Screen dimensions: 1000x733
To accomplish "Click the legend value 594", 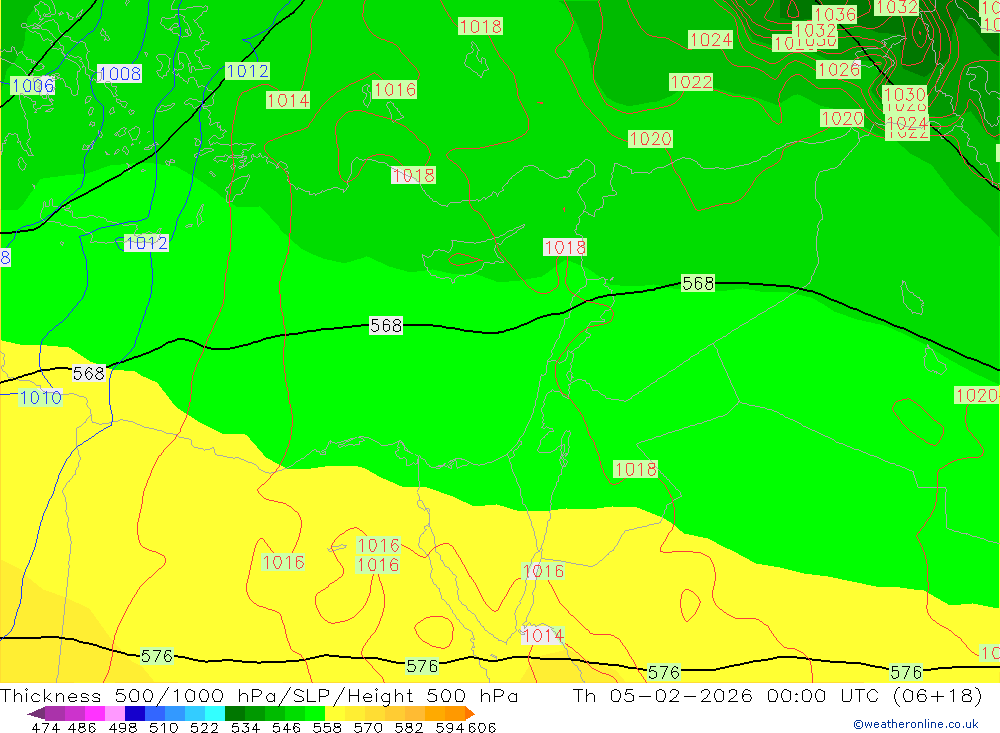I will click(450, 727).
